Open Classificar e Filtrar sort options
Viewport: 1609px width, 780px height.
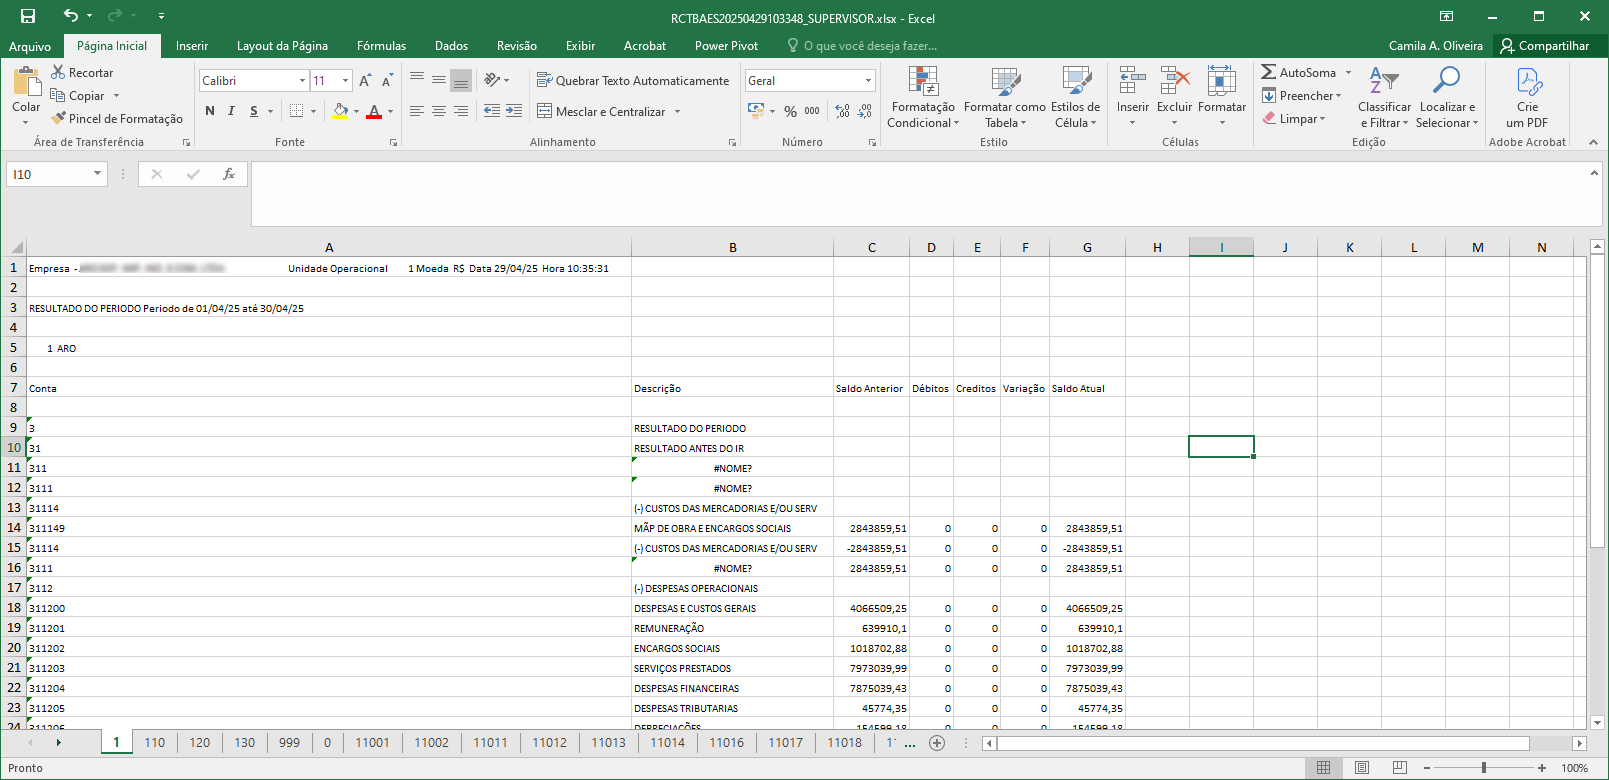[1384, 97]
